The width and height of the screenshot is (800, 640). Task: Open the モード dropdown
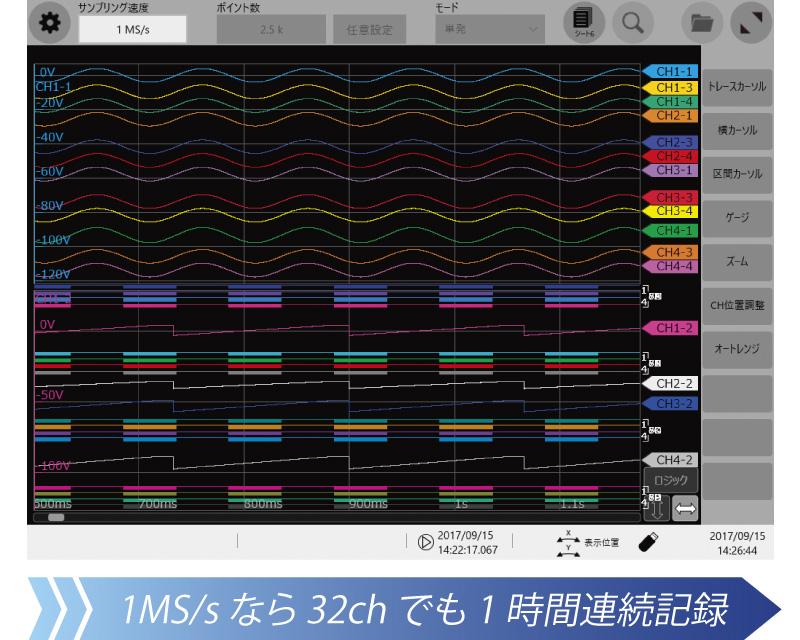[490, 29]
